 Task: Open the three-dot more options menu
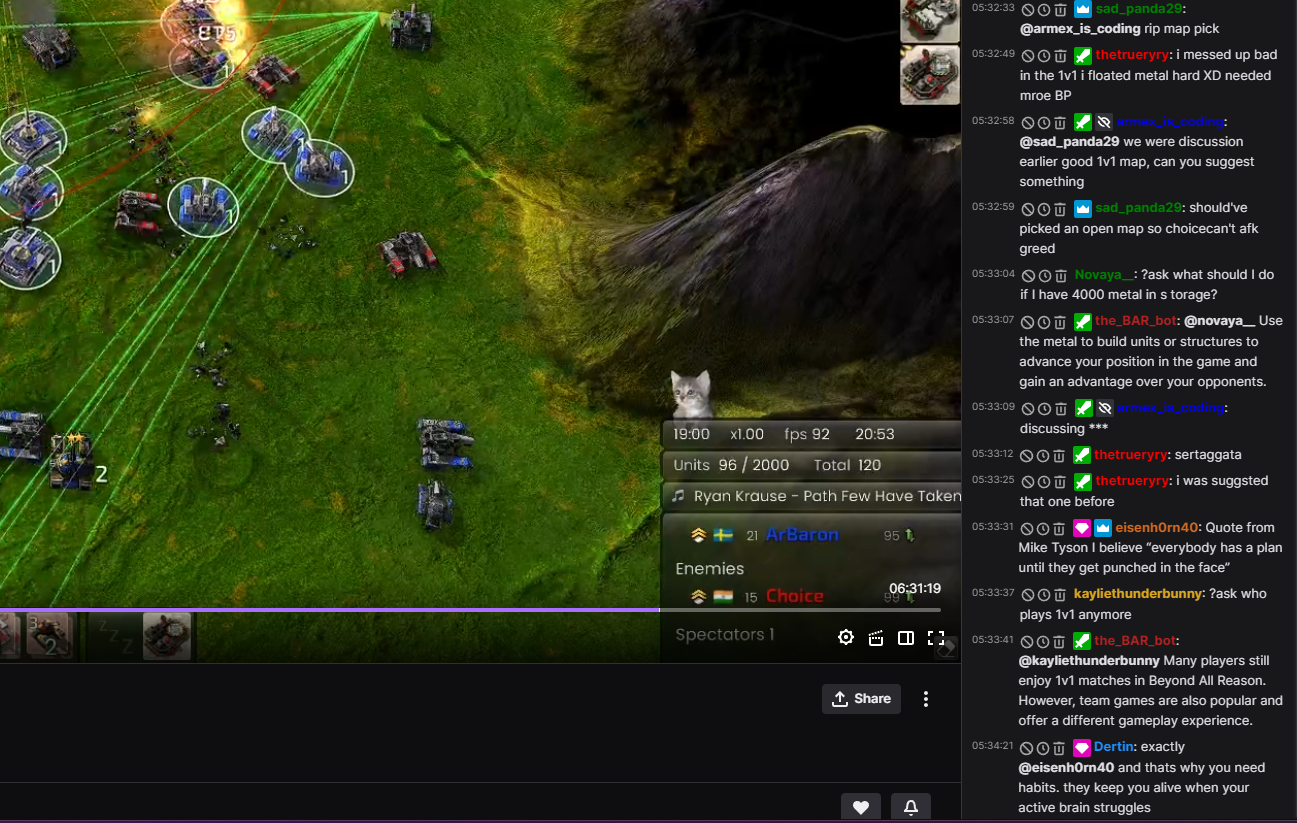pos(926,699)
